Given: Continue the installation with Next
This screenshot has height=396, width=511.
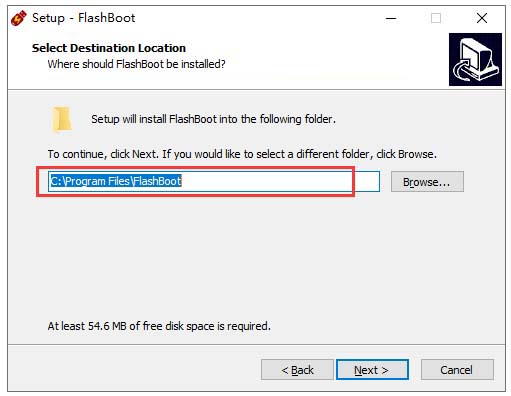Looking at the screenshot, I should (x=372, y=370).
